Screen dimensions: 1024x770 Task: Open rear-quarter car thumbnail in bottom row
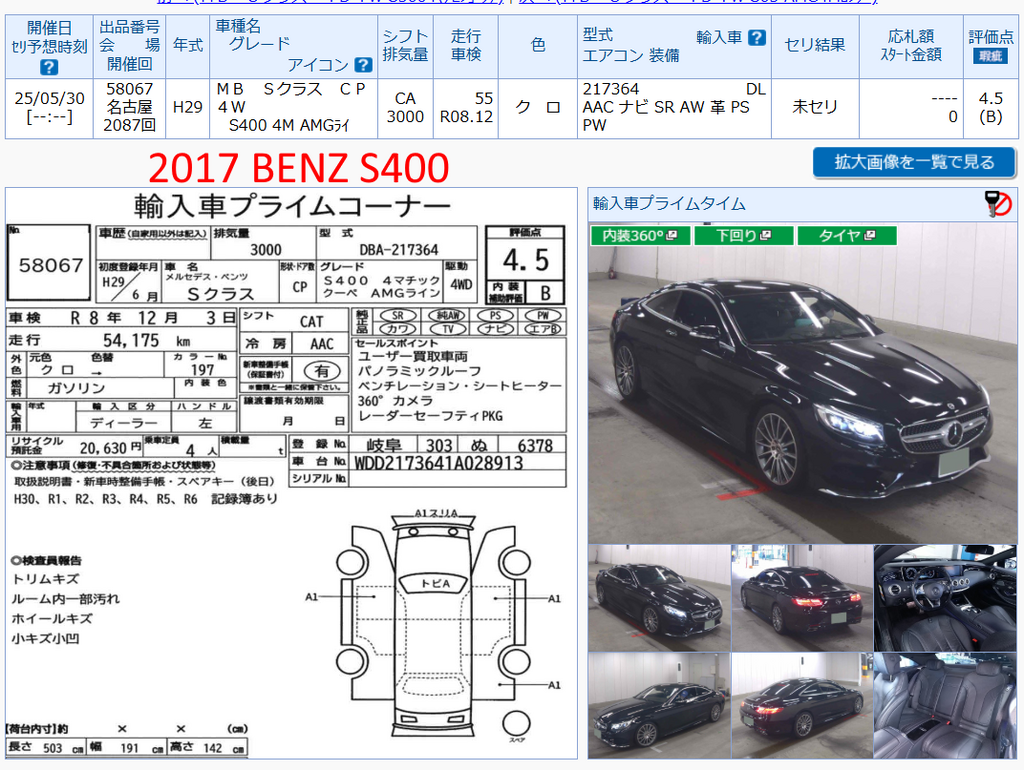[802, 705]
